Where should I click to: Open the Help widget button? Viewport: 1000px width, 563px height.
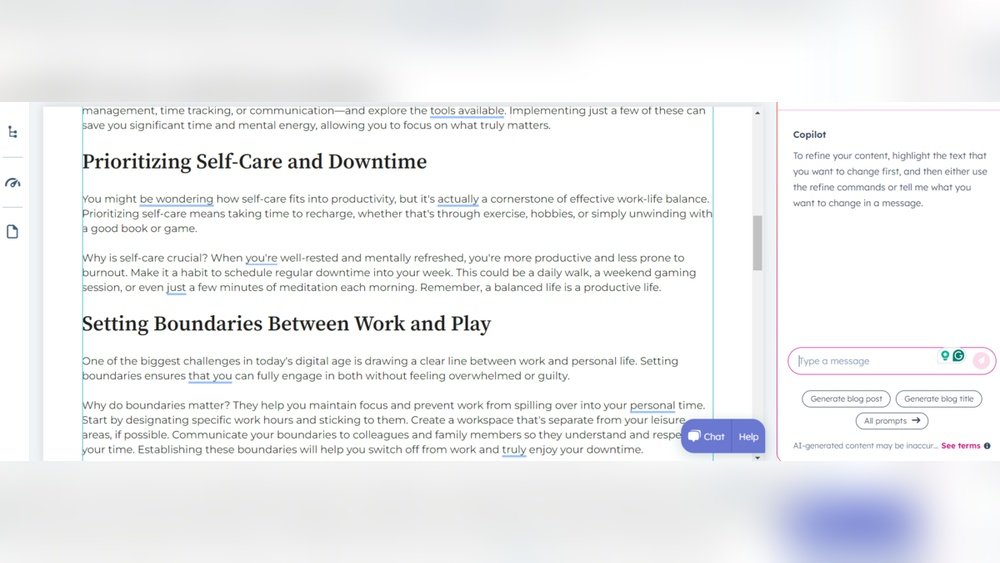tap(748, 436)
